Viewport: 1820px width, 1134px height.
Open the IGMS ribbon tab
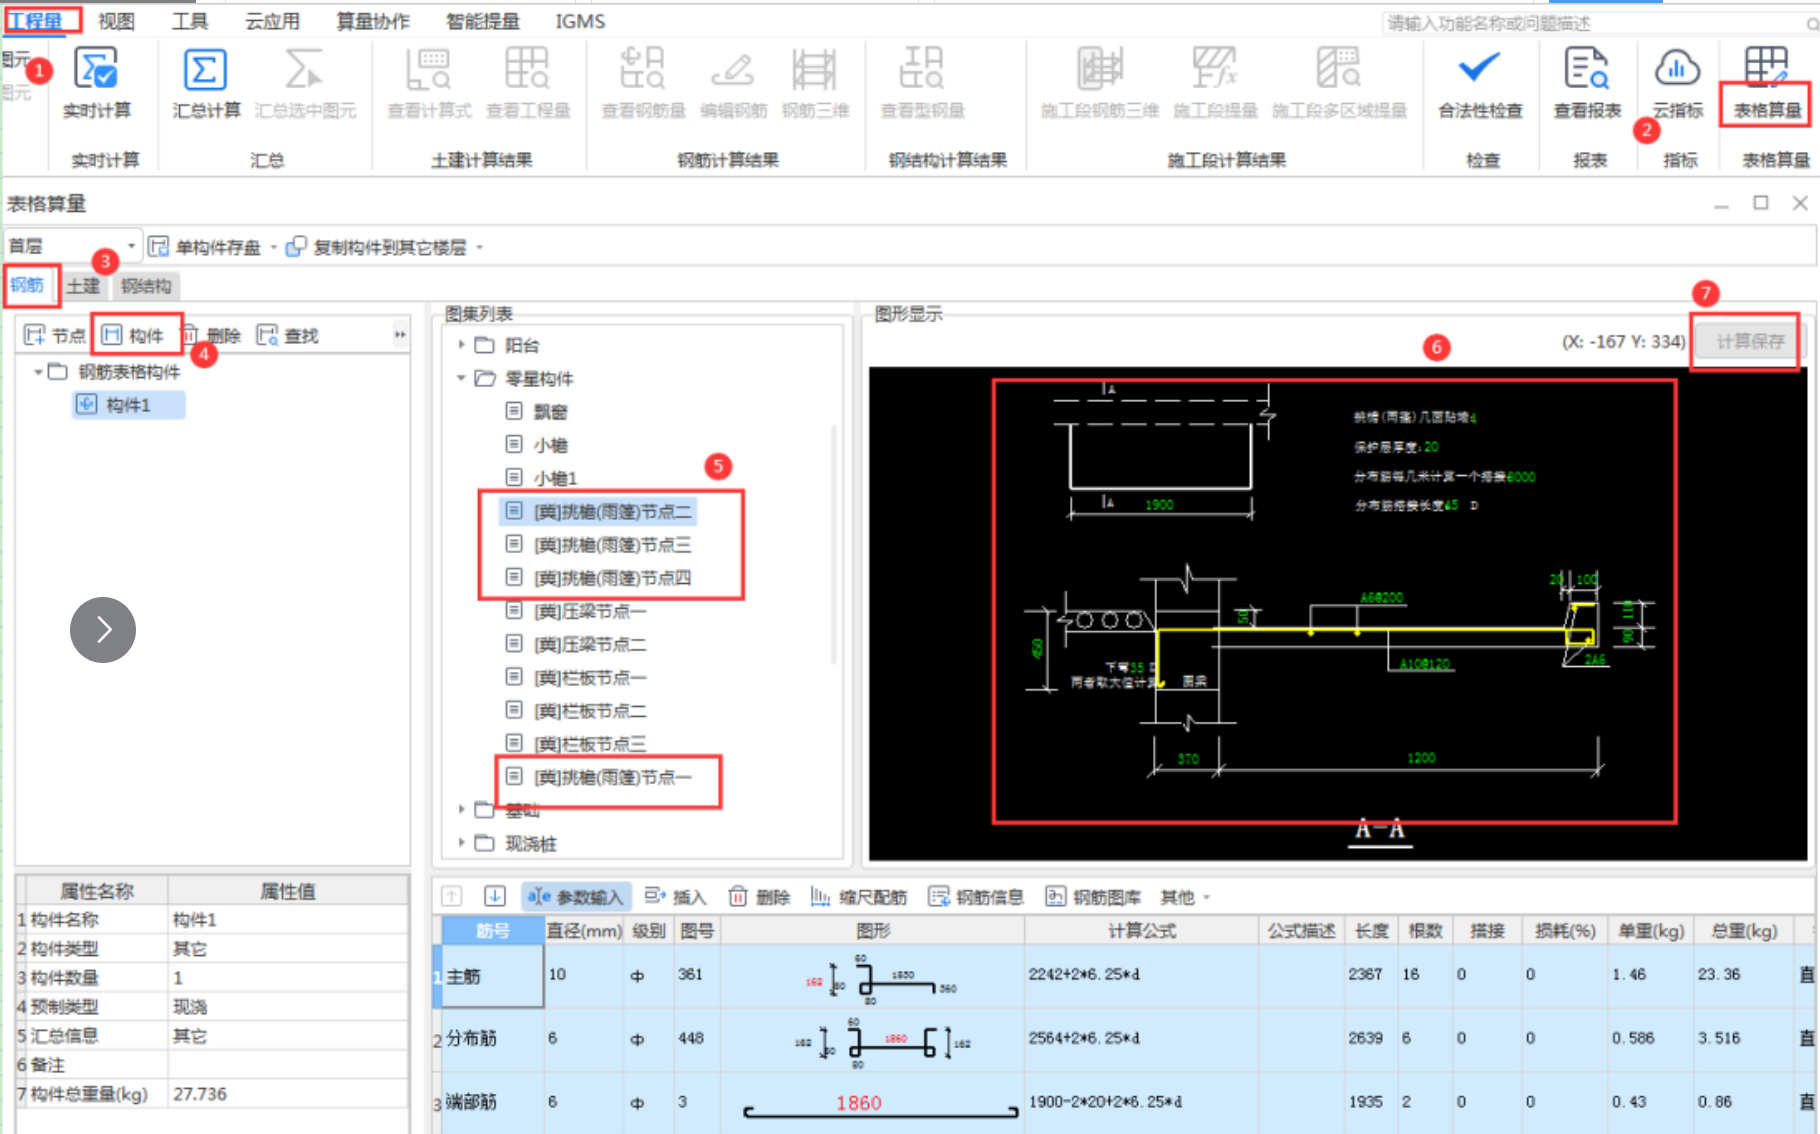[580, 21]
